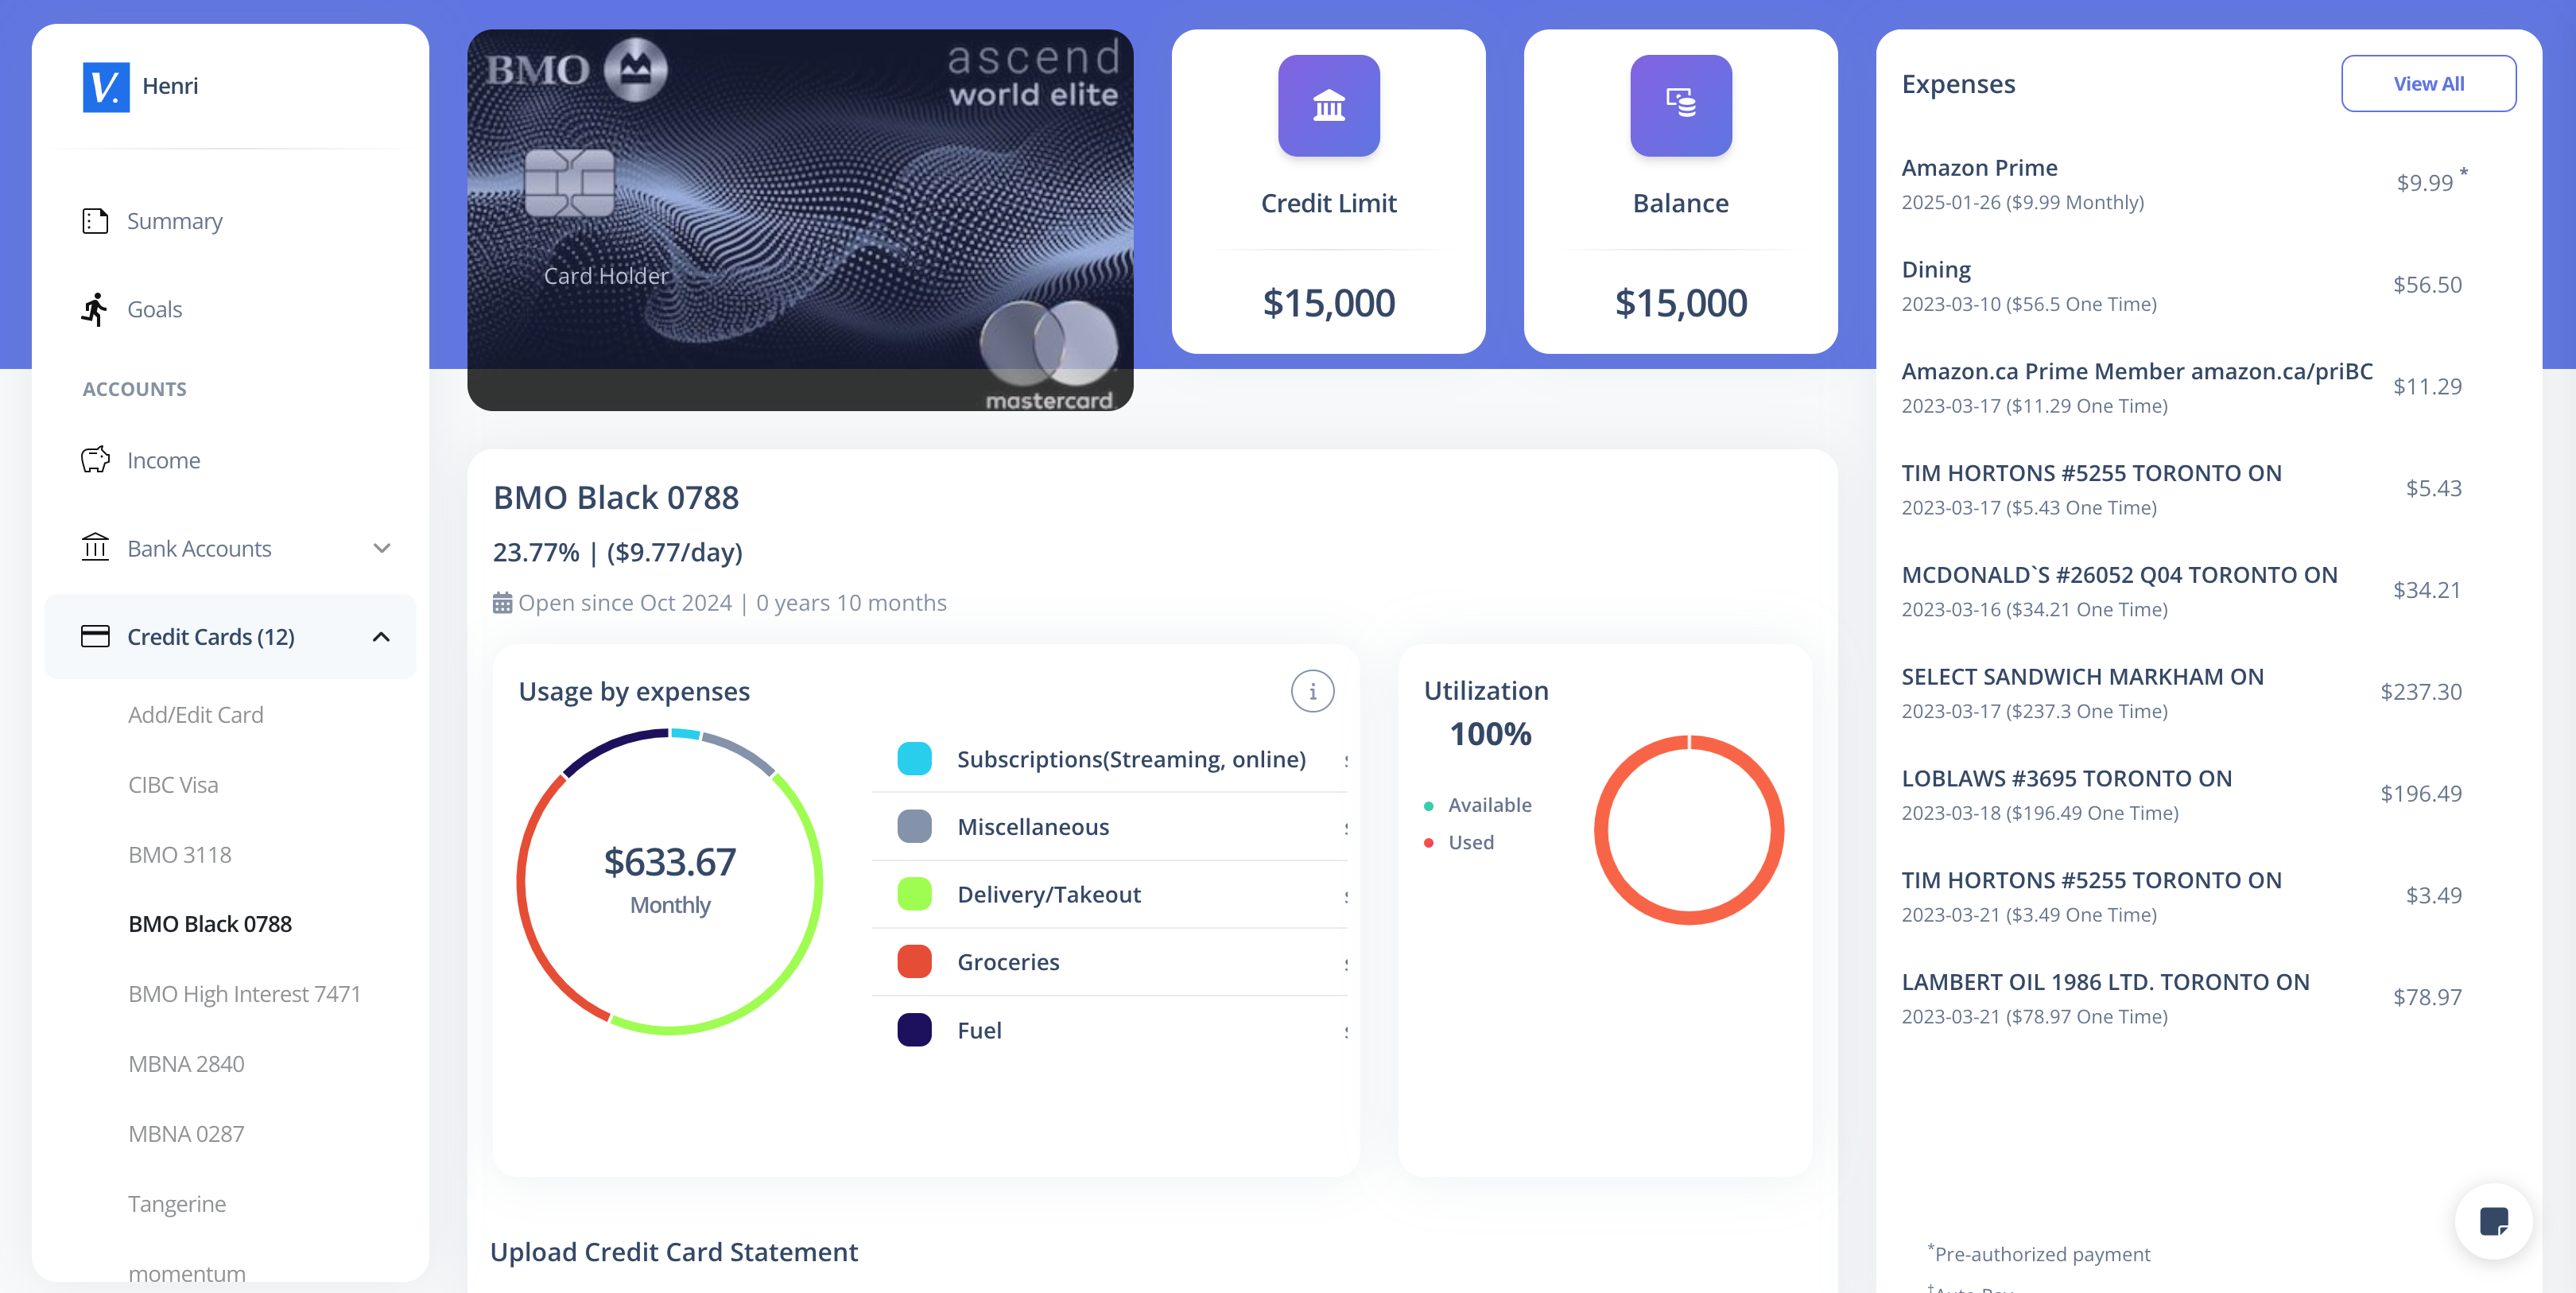Click the View All expenses button

2428,84
